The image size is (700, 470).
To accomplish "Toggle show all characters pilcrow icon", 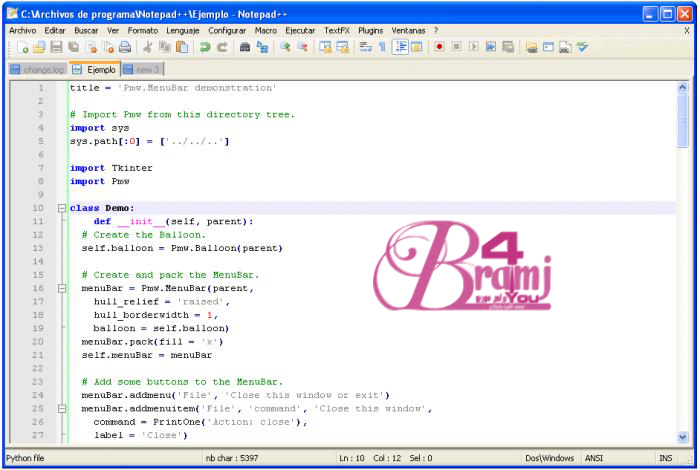I will coord(382,47).
